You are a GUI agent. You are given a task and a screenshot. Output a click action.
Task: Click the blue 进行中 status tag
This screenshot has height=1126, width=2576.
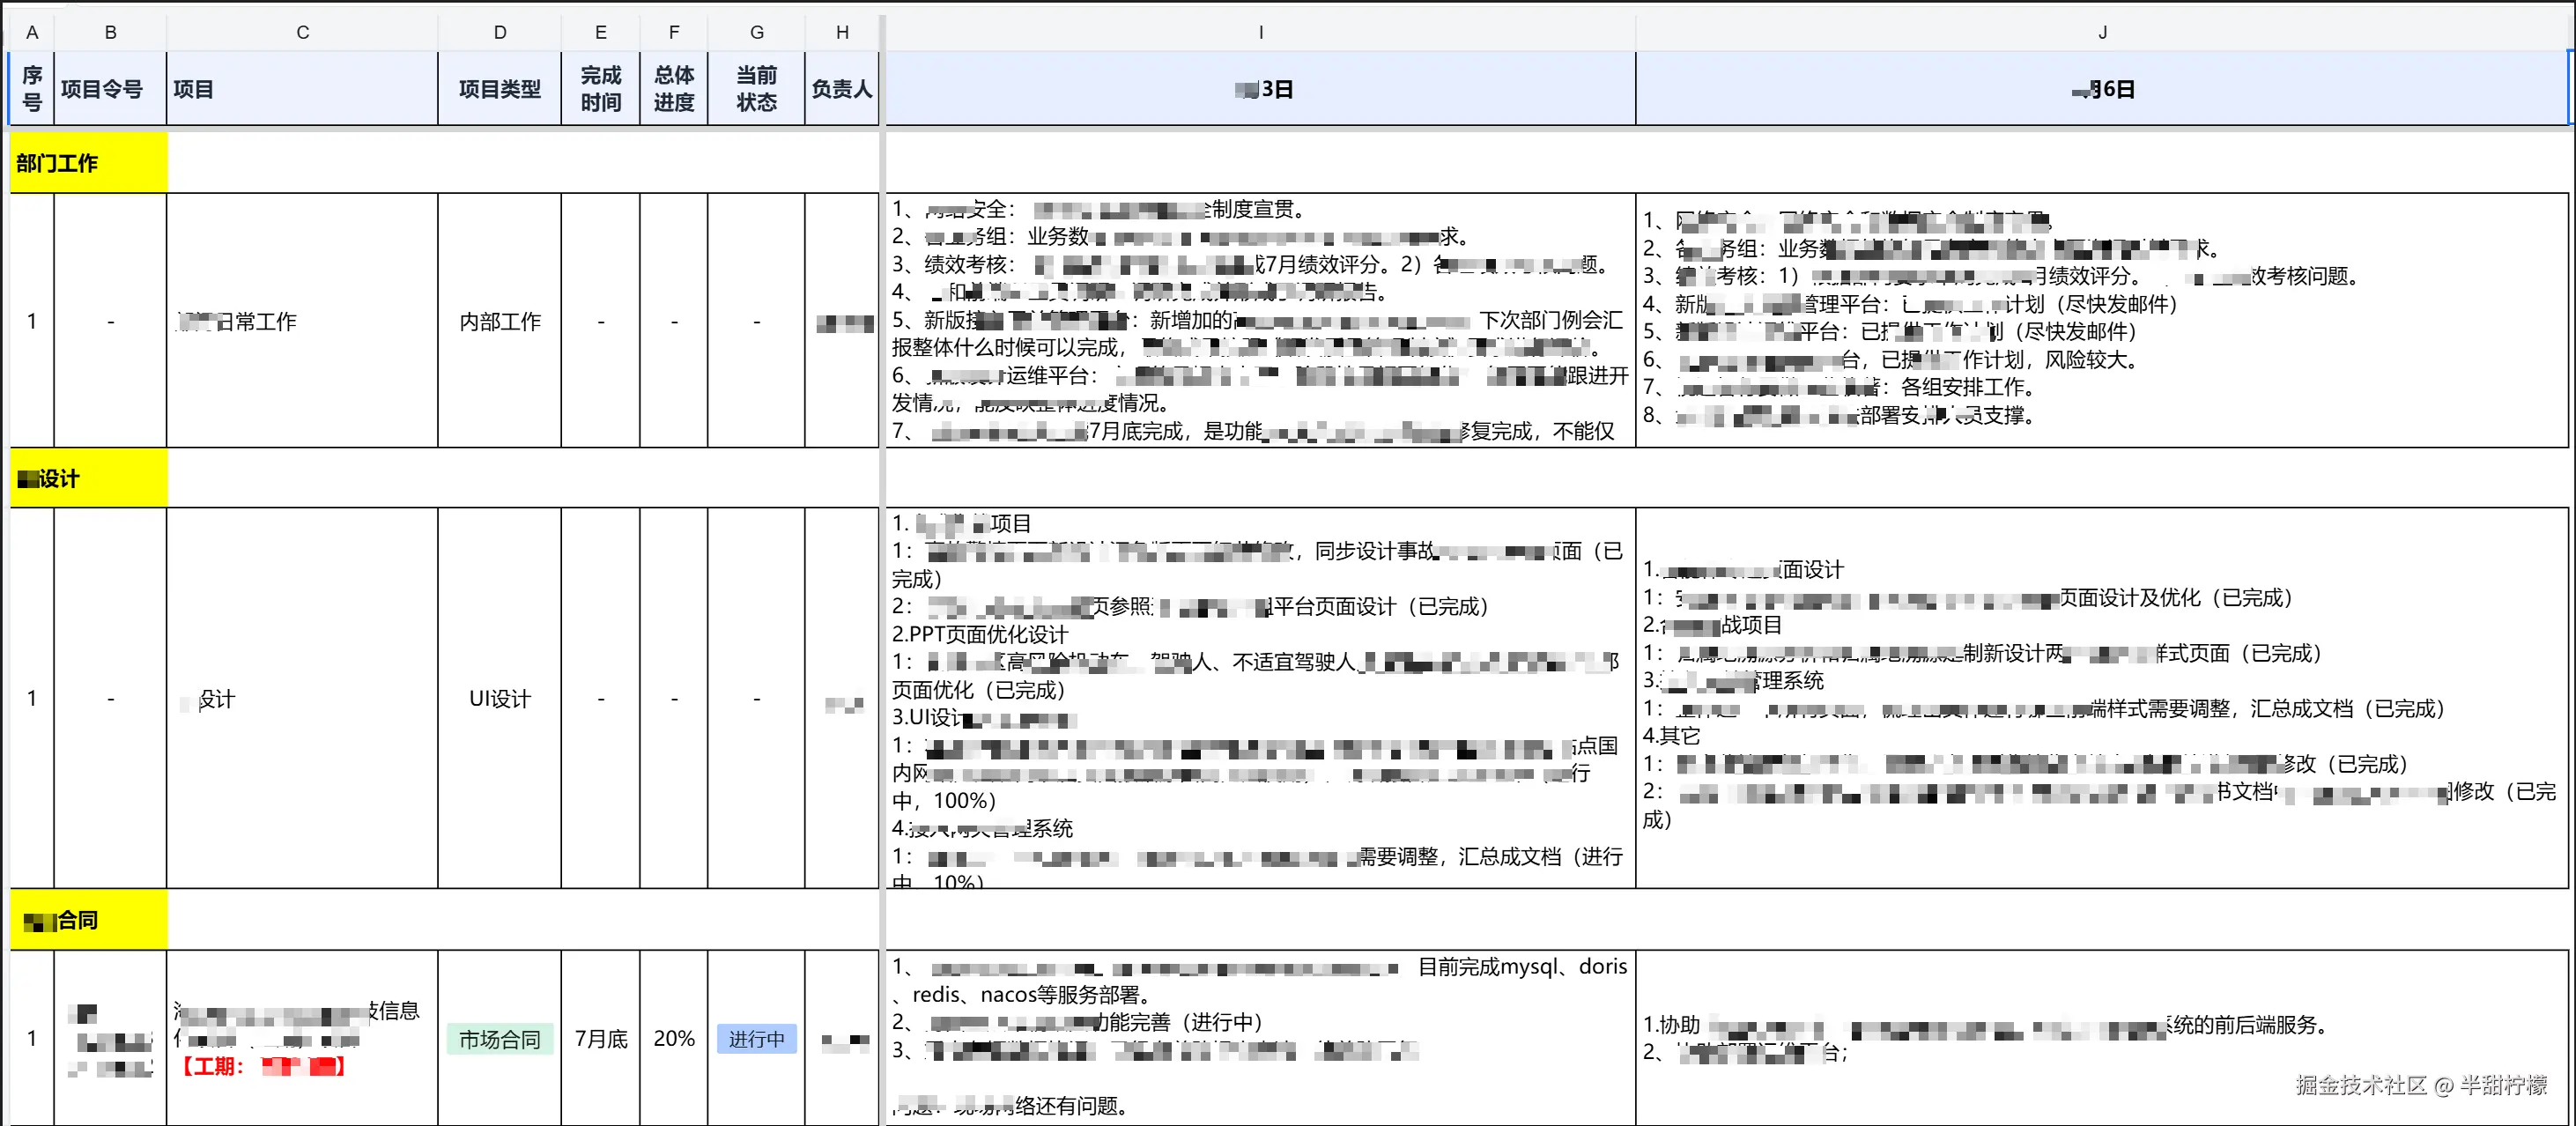point(757,1039)
